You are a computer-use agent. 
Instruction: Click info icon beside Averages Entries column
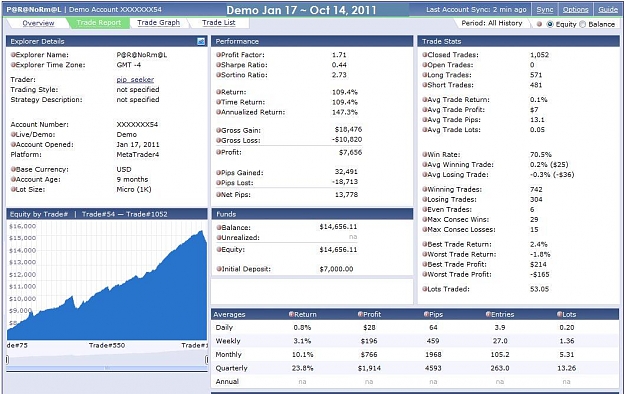[x=488, y=314]
